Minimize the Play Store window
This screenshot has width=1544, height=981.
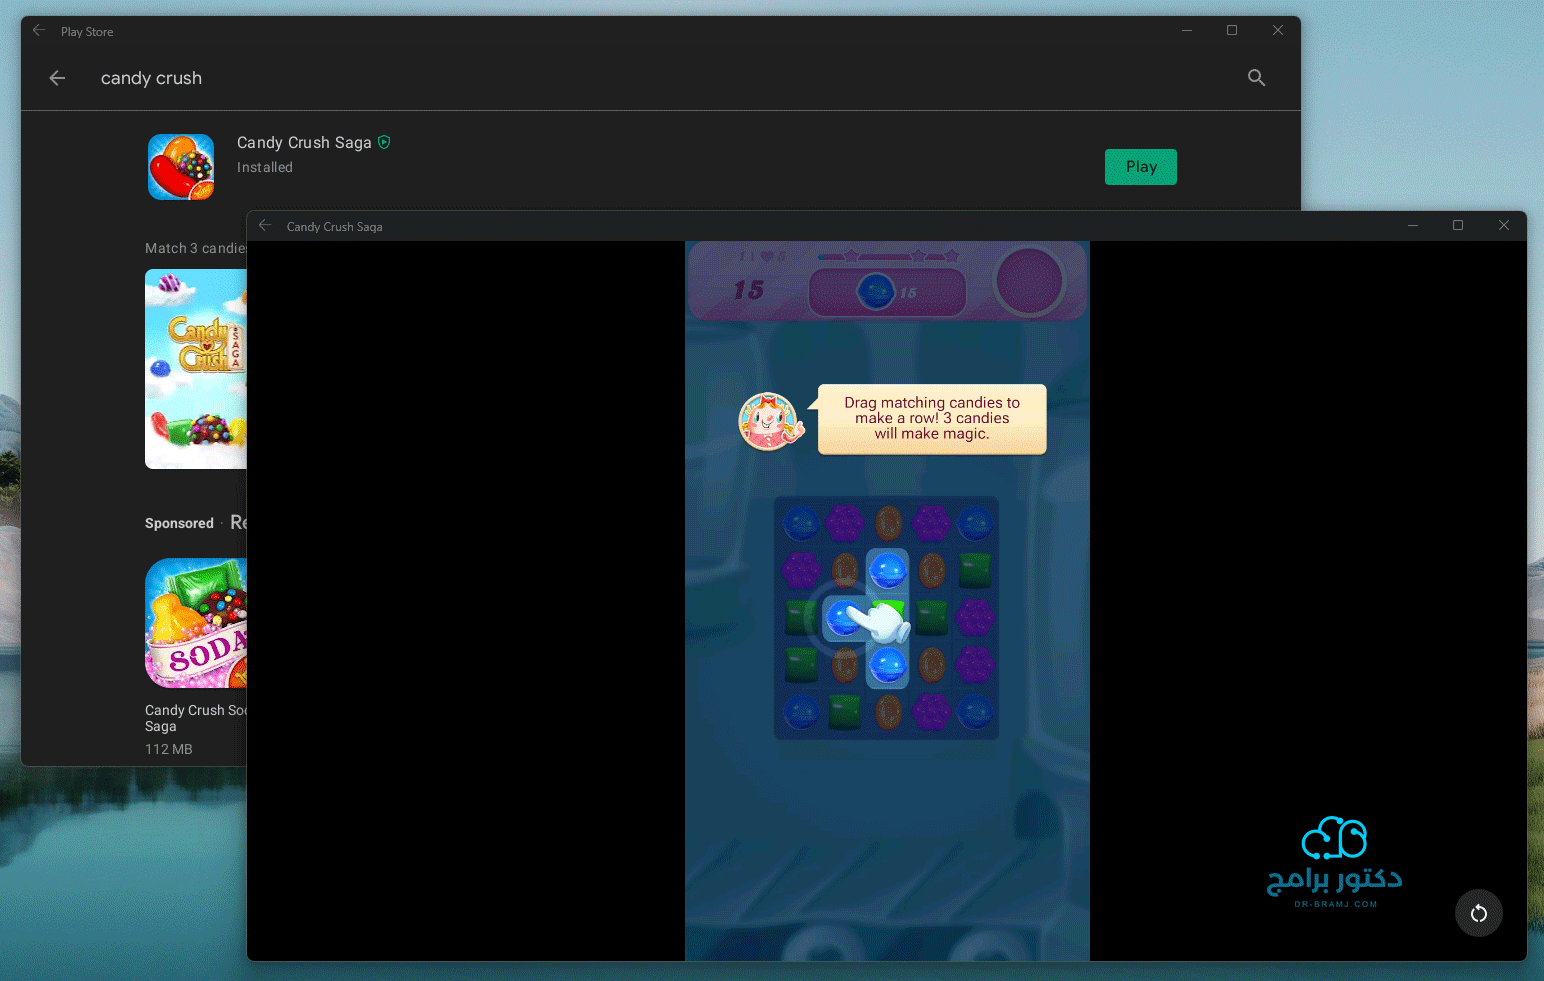click(x=1187, y=31)
